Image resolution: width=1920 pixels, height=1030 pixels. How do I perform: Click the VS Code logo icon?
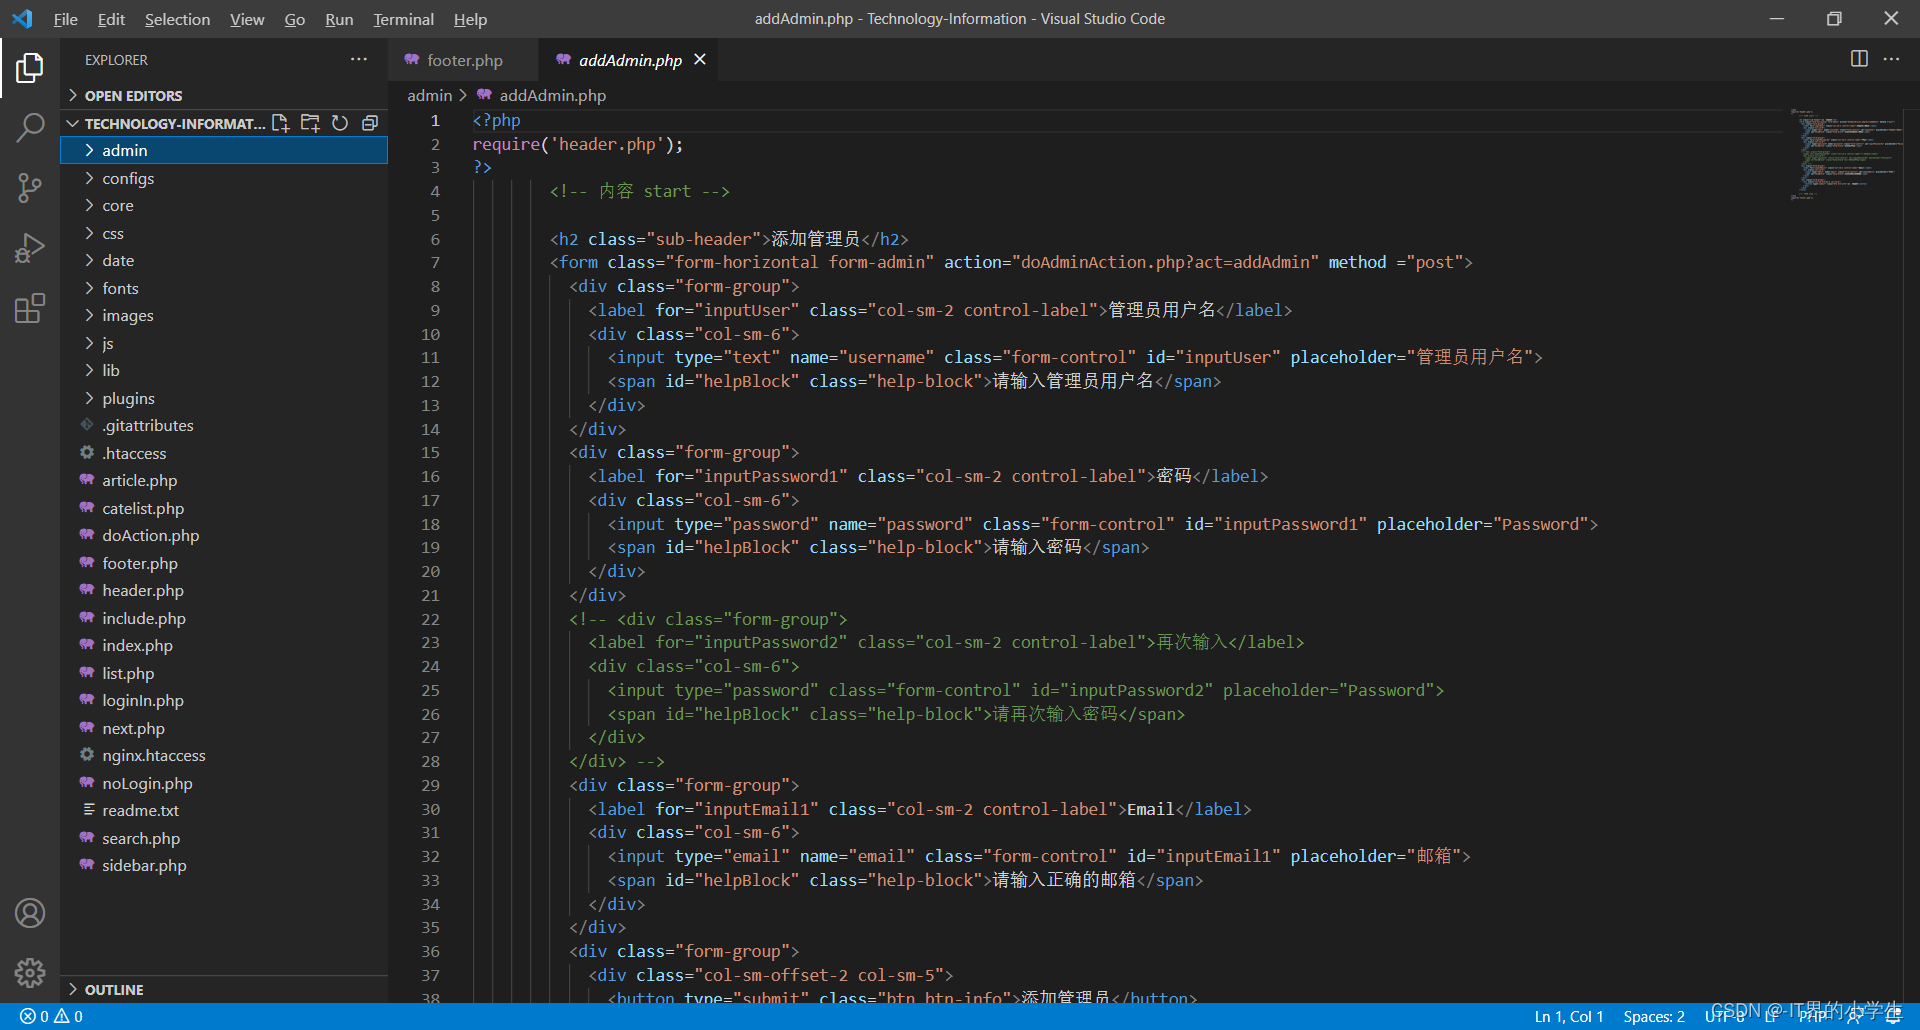22,19
